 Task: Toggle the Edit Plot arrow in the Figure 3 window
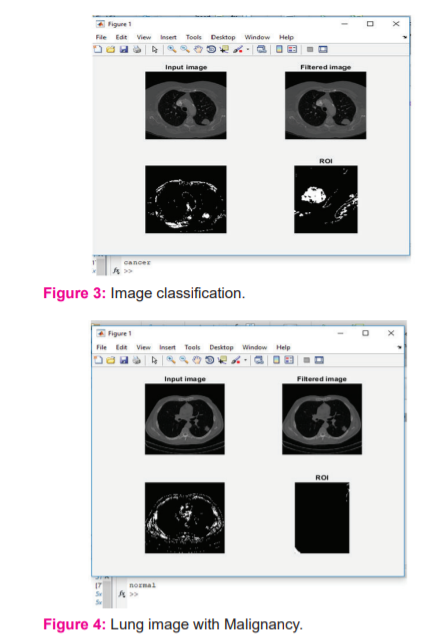click(x=154, y=50)
